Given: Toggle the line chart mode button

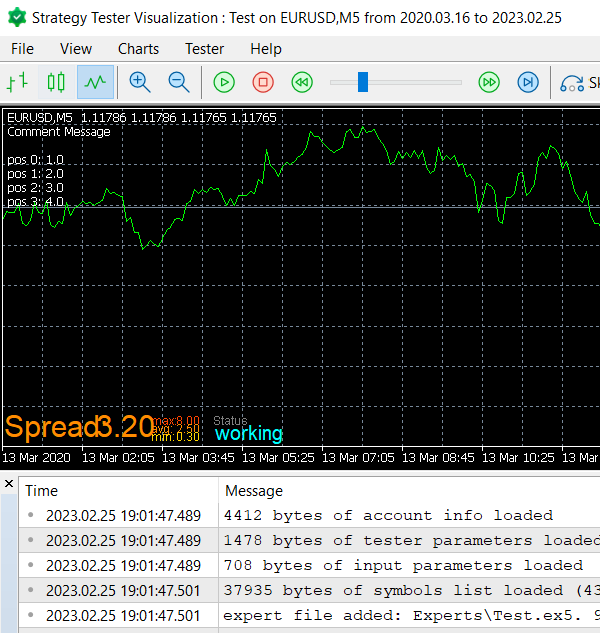Looking at the screenshot, I should pos(95,82).
